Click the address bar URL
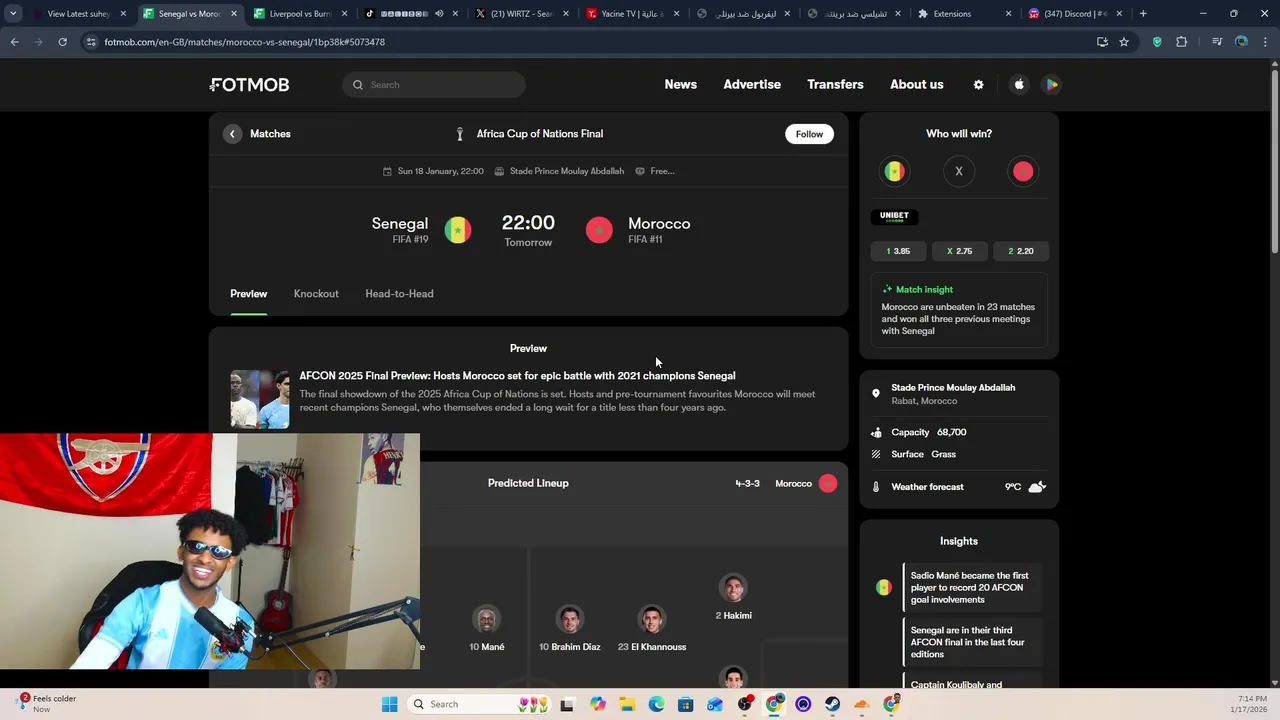This screenshot has height=720, width=1280. tap(244, 42)
